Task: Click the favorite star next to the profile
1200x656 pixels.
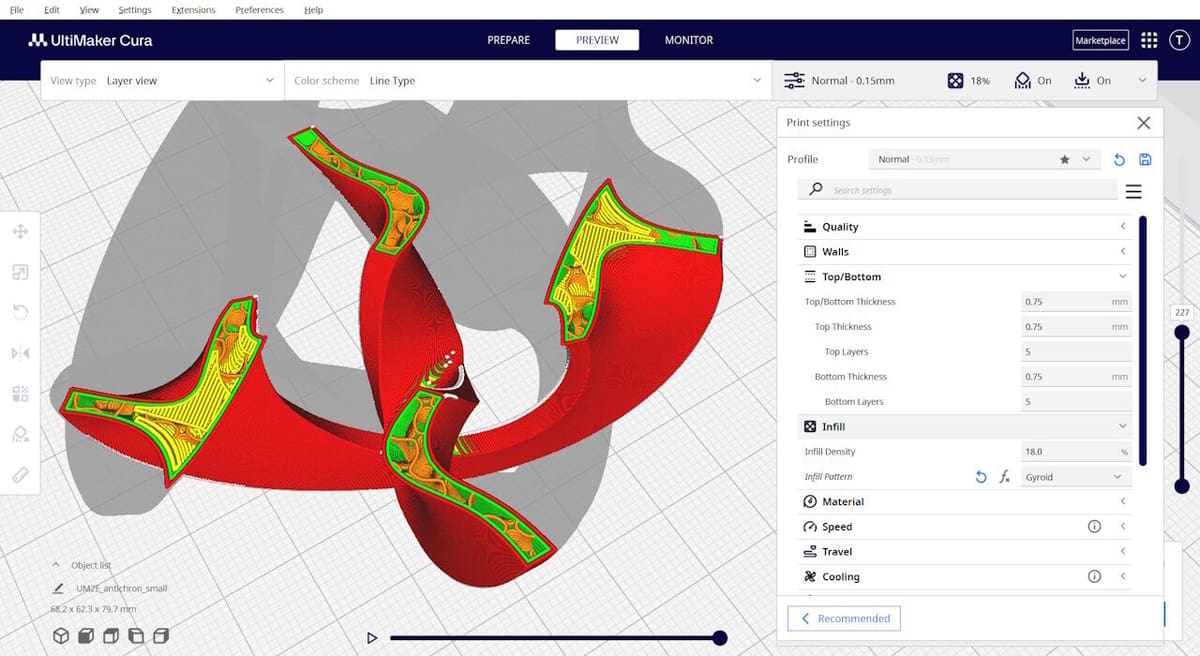Action: point(1065,159)
